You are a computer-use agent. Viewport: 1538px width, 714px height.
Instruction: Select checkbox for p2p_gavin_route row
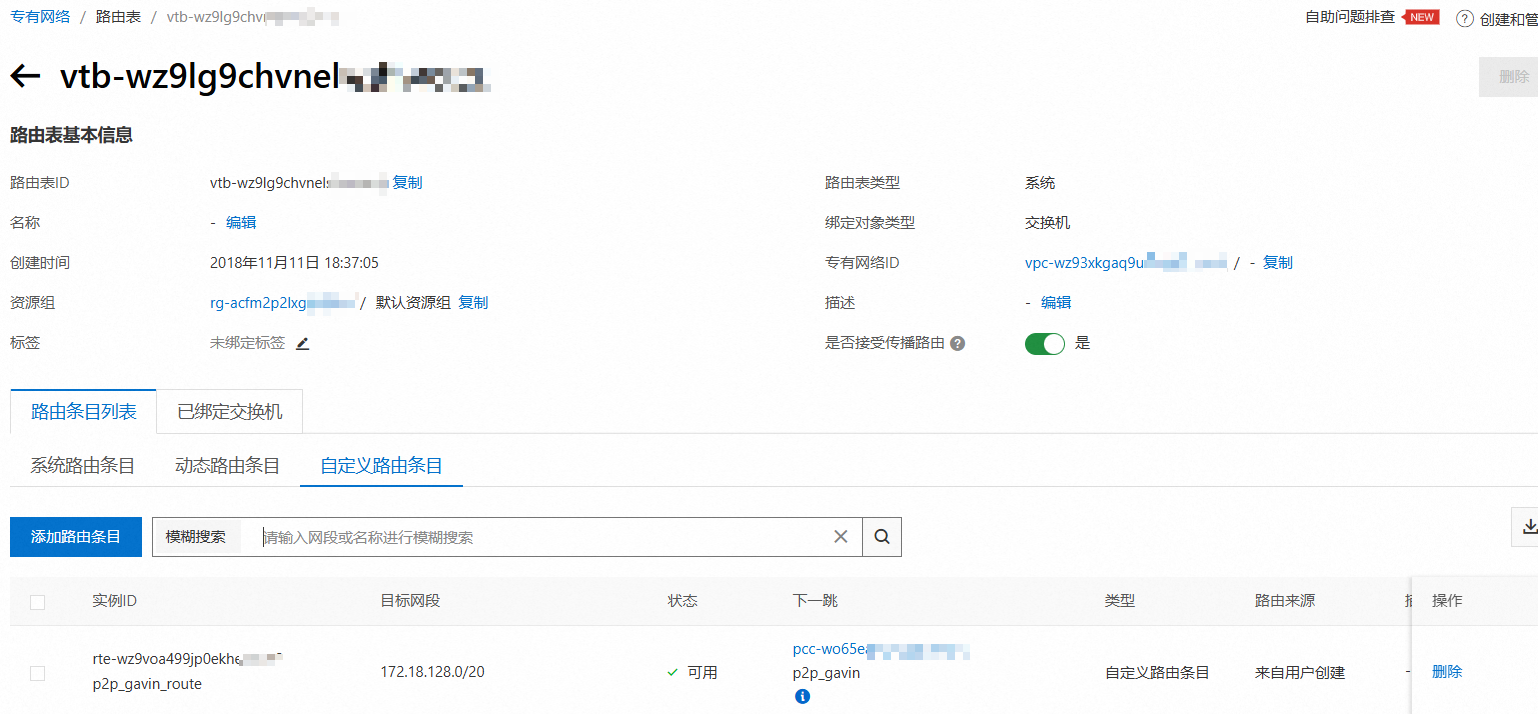click(37, 673)
